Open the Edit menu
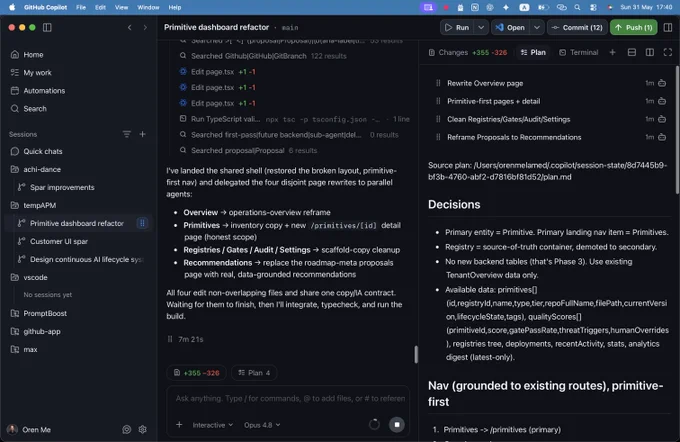Screen dimensions: 680x442 tap(100, 7)
